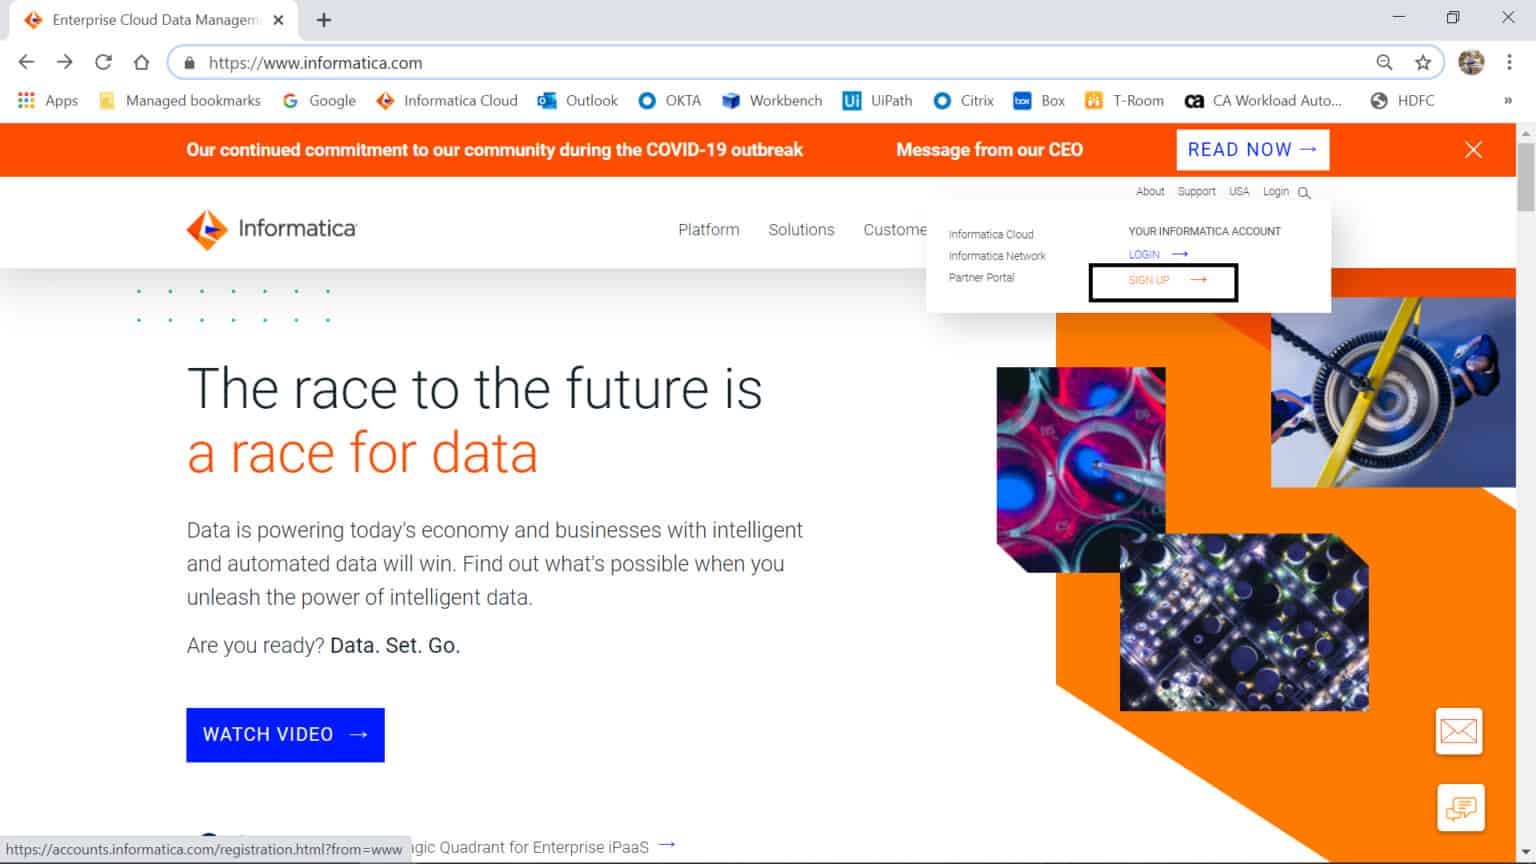The height and width of the screenshot is (864, 1536).
Task: Go to browser home icon
Action: point(141,62)
